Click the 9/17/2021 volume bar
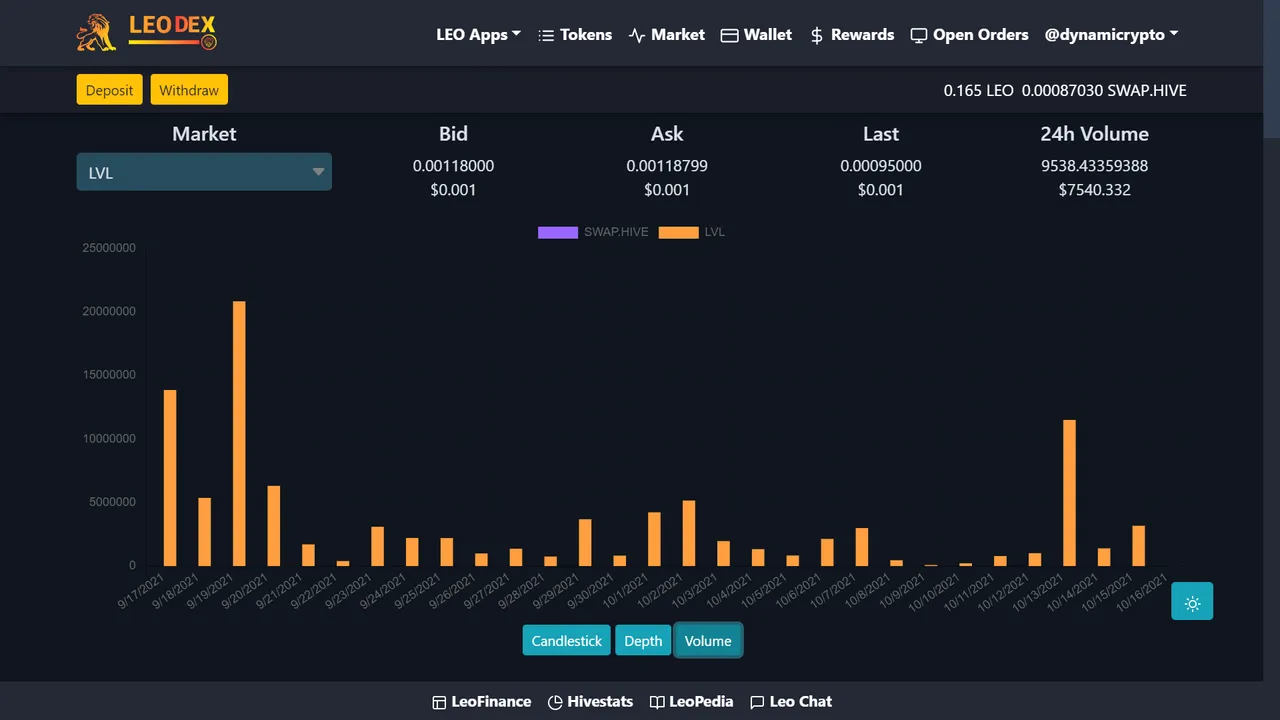 click(170, 478)
